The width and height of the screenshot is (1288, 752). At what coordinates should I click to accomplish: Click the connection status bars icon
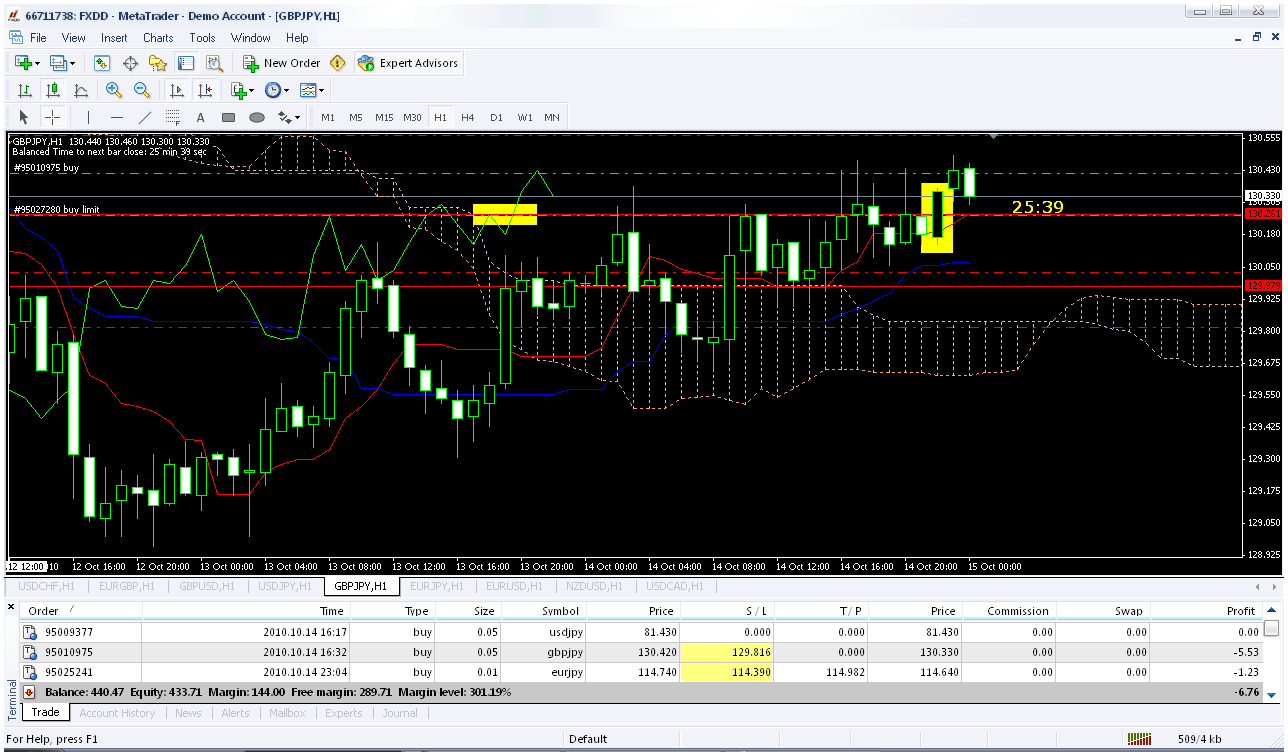(1139, 739)
